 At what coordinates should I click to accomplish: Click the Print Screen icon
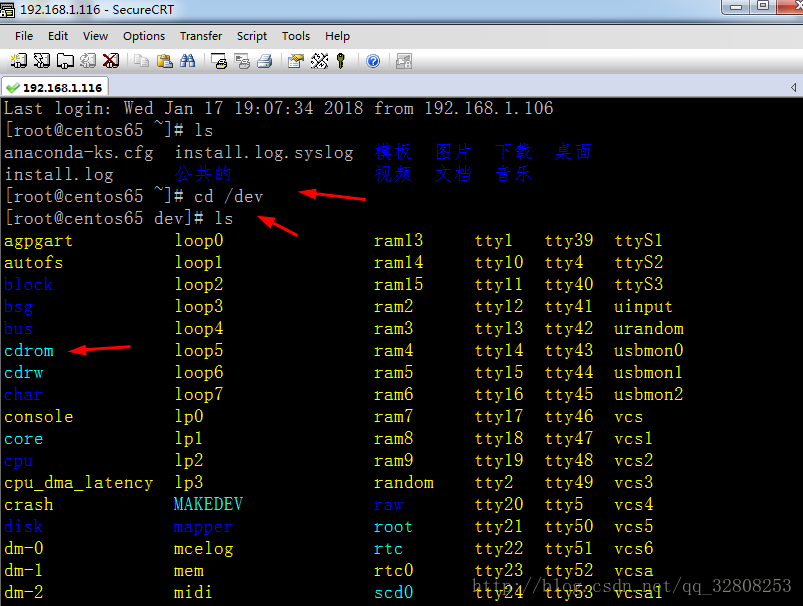[219, 61]
